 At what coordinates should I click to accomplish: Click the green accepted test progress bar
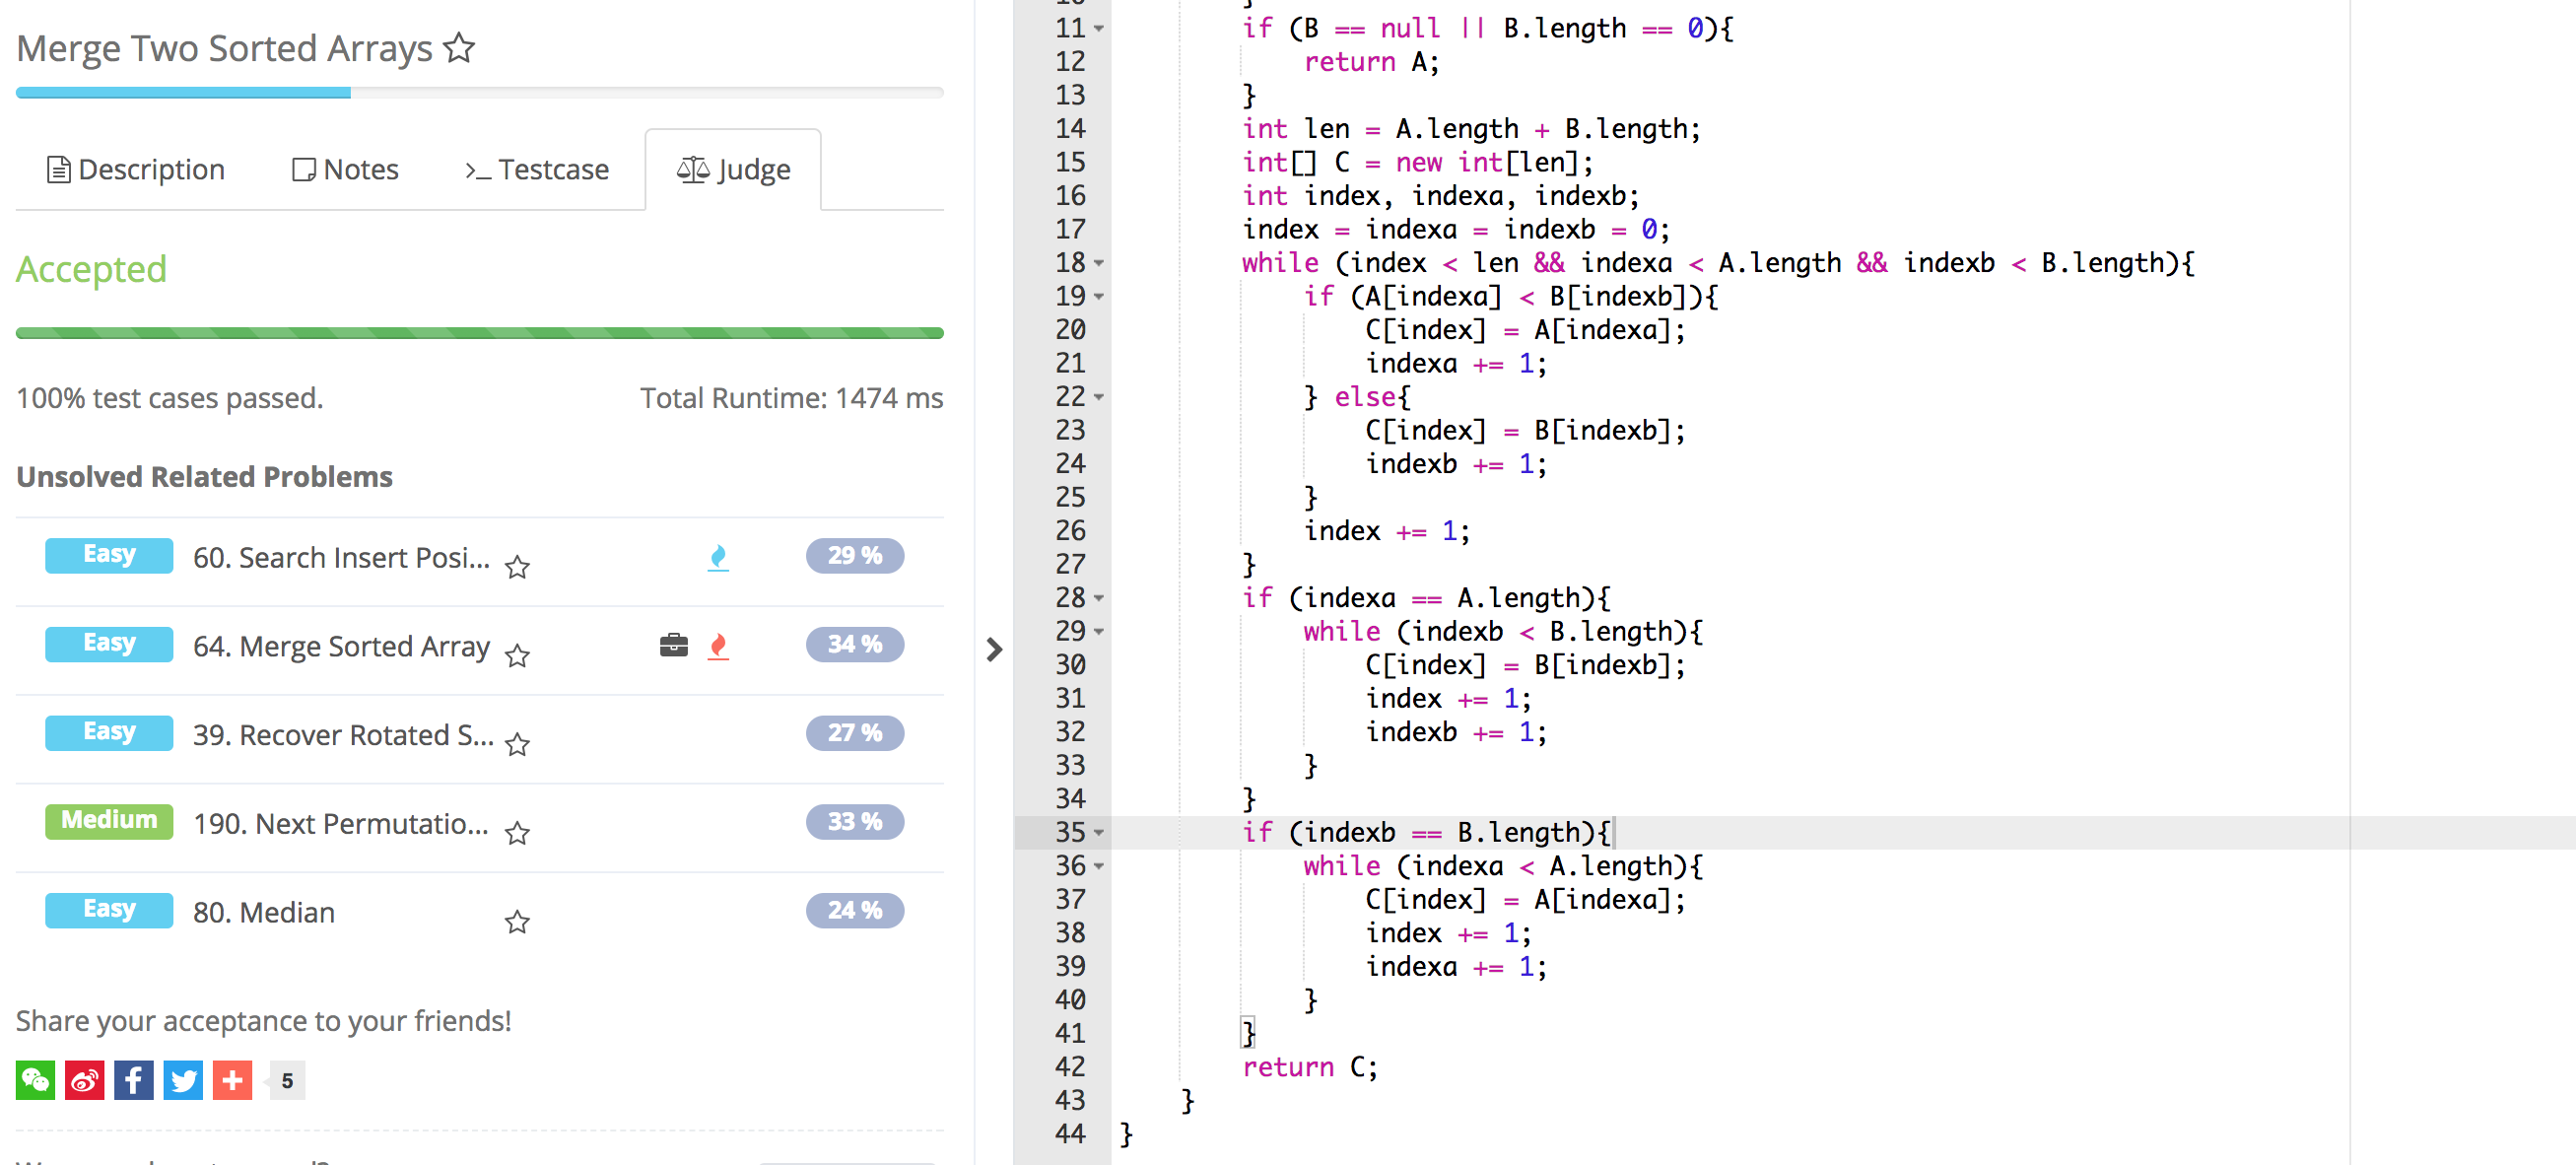coord(480,333)
